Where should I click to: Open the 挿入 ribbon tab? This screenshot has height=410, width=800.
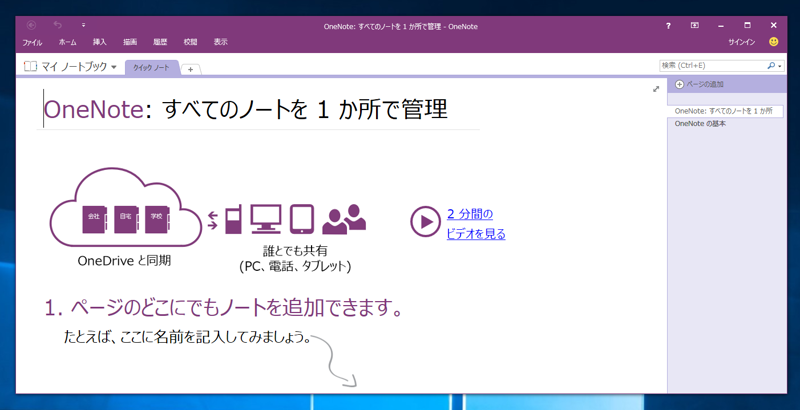click(x=99, y=42)
